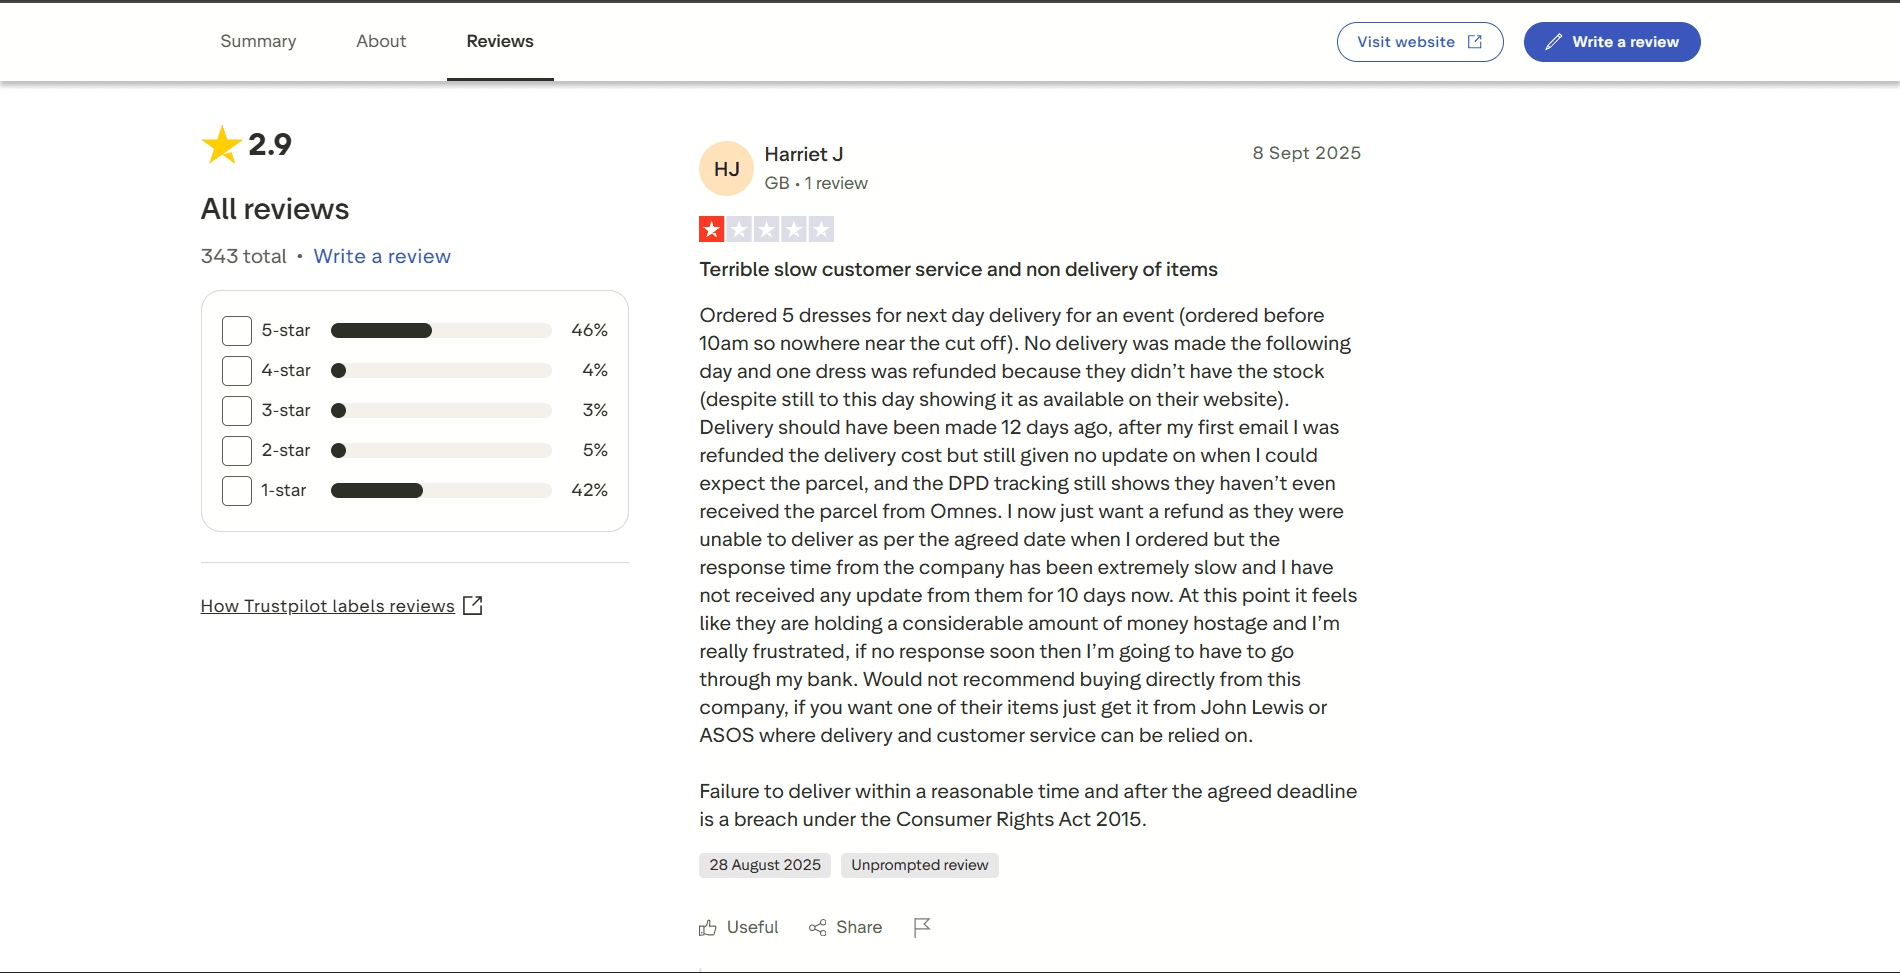Click the red star in Harriet's one-star rating
This screenshot has width=1900, height=973.
tap(711, 229)
